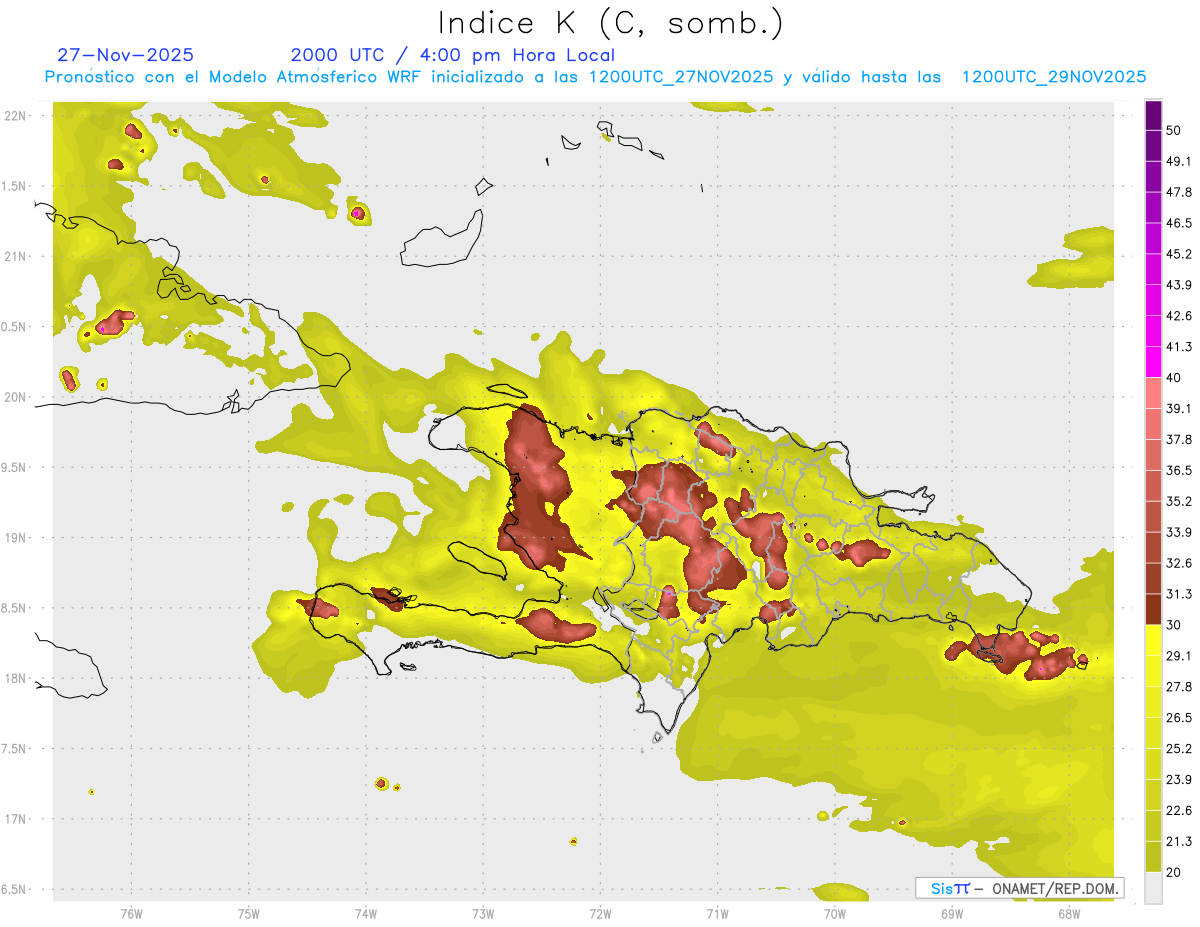
Task: Click '2000 UTC / 4:00 pm Hora Local'
Action: point(453,55)
